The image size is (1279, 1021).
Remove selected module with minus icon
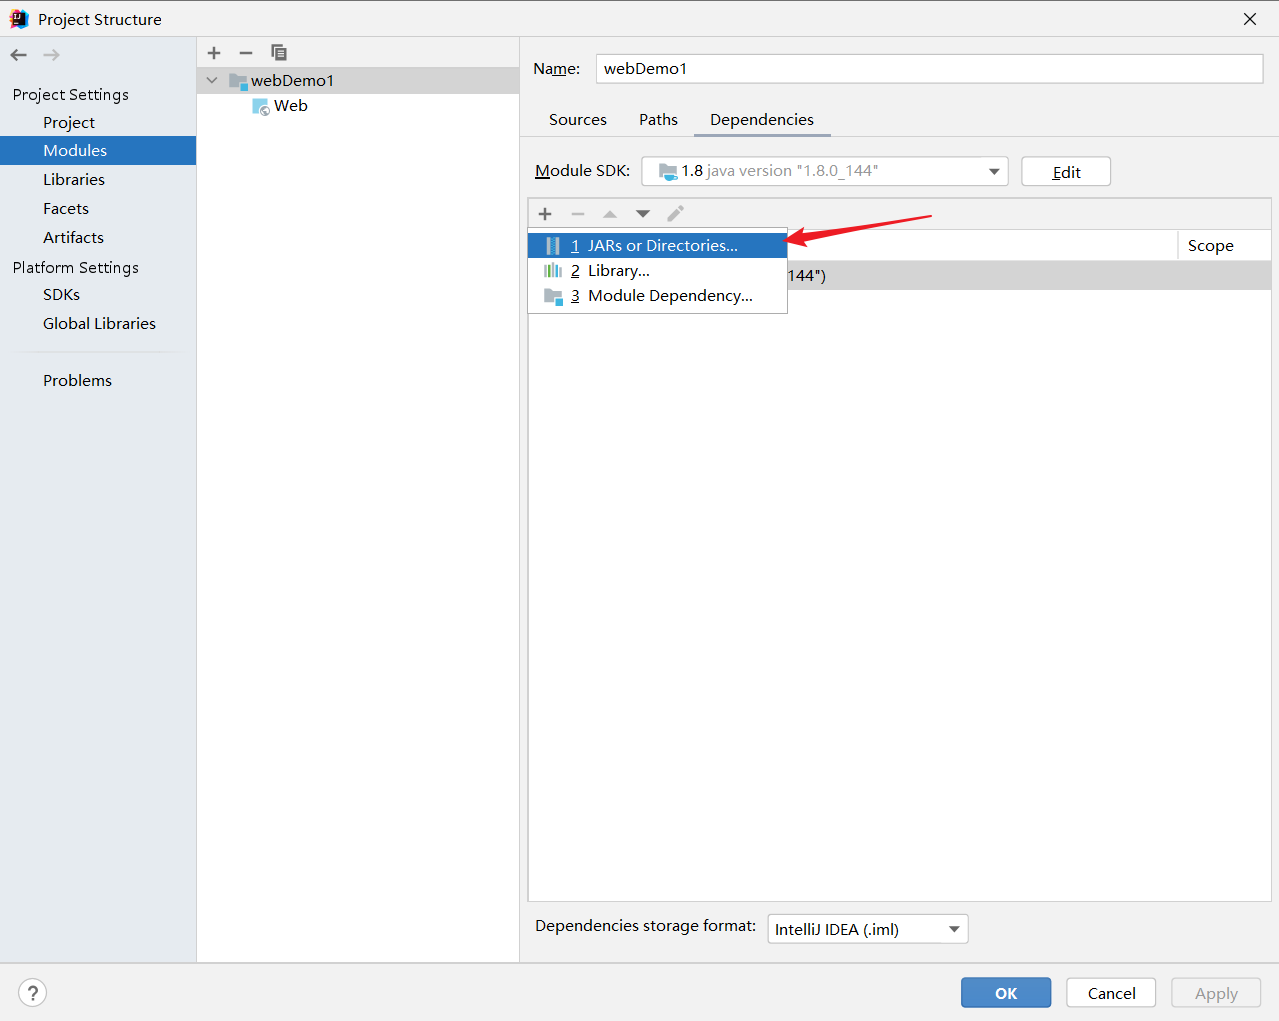(246, 53)
